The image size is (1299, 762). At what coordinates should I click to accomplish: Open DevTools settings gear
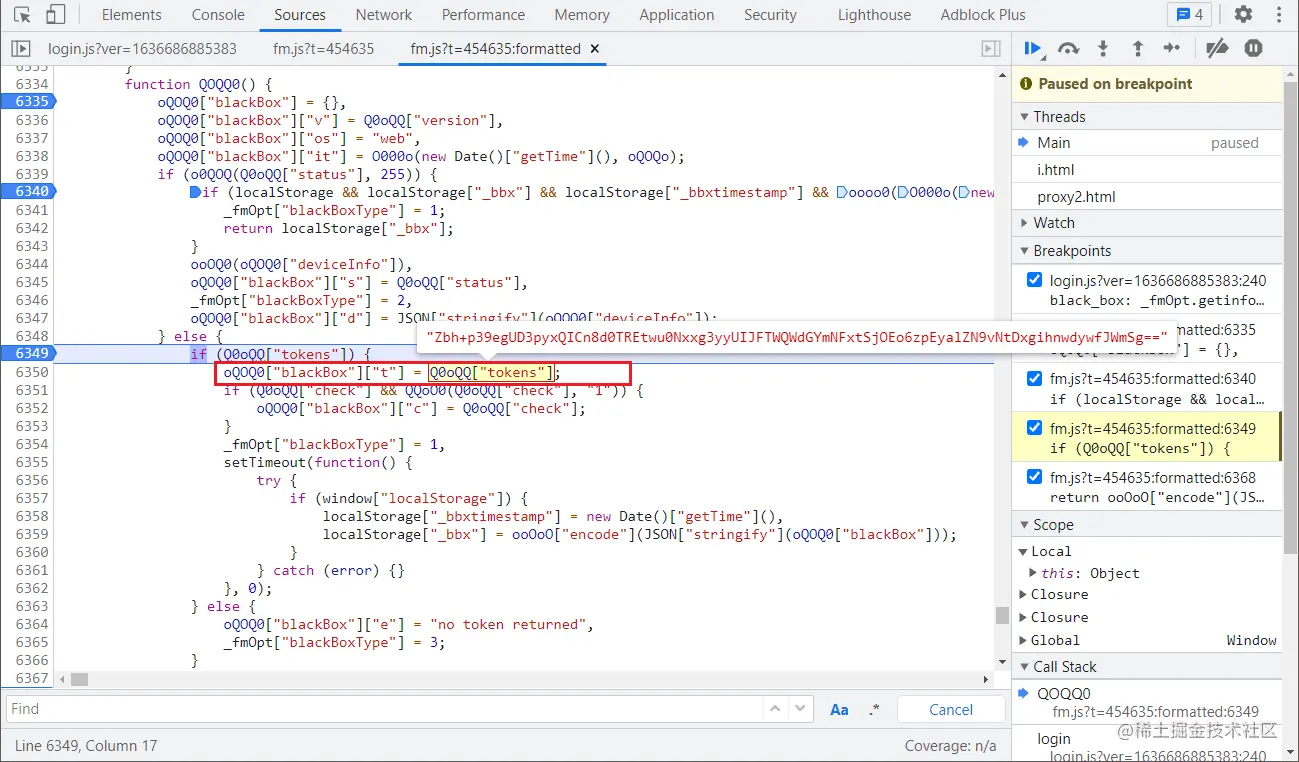pos(1243,15)
